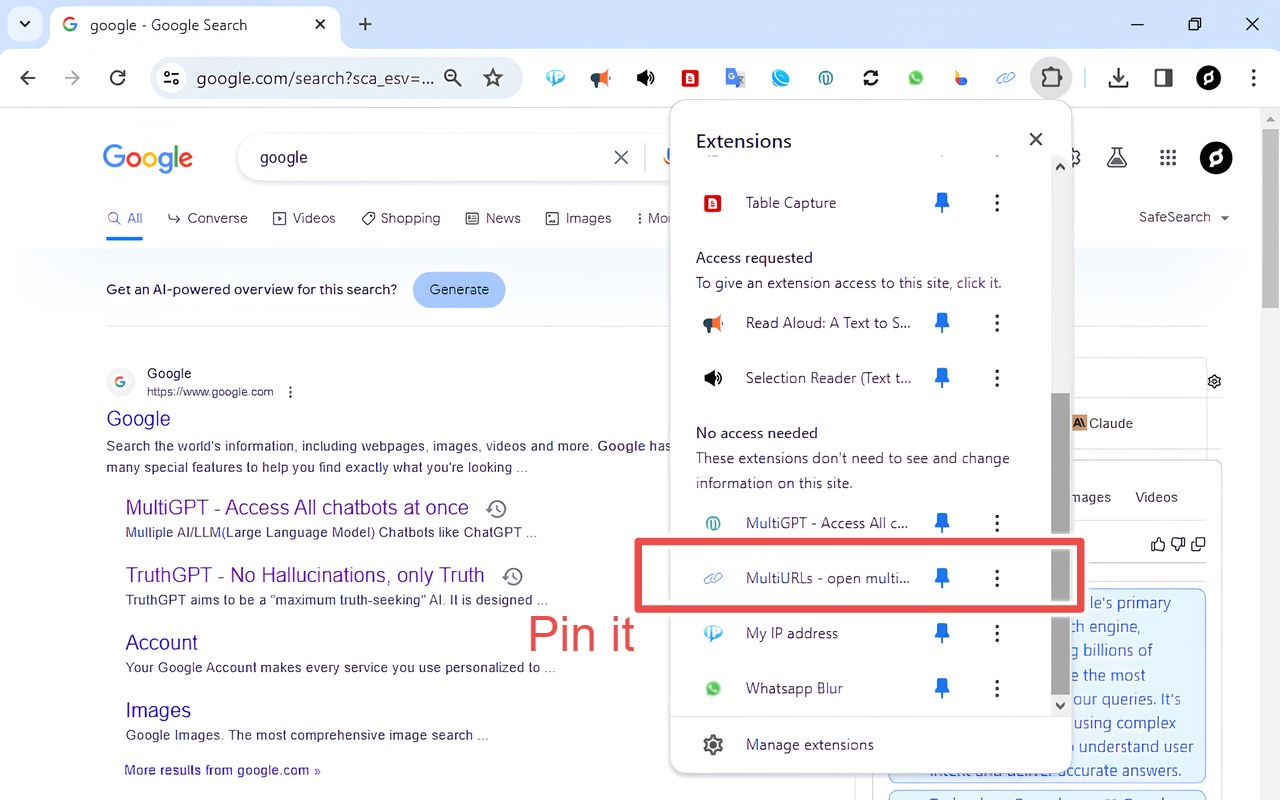Open more options for My IP address
This screenshot has height=800, width=1280.
click(997, 633)
